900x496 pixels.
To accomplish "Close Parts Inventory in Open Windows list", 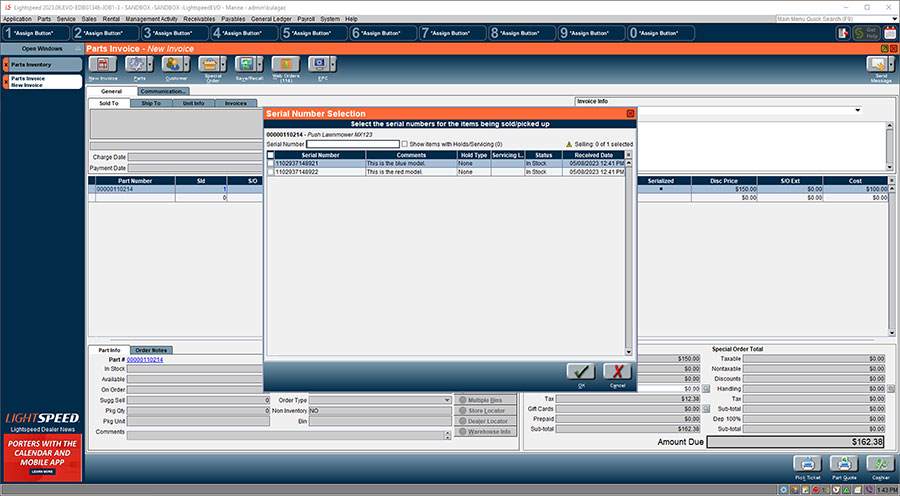I will click(x=6, y=65).
